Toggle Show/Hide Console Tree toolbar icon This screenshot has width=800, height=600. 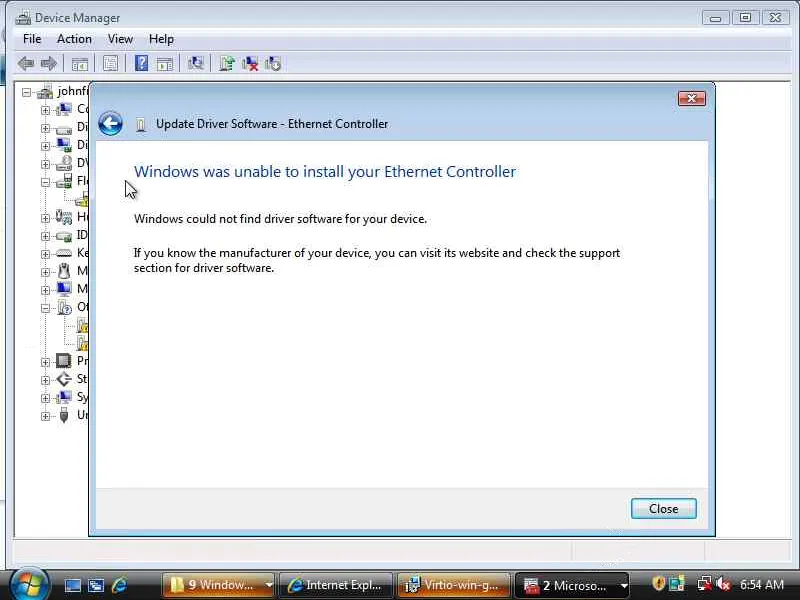click(x=80, y=64)
